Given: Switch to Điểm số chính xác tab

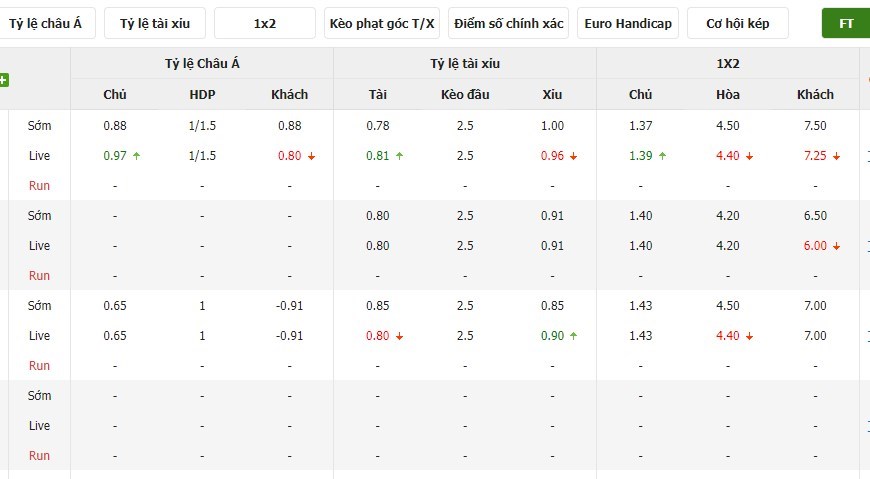Looking at the screenshot, I should click(x=508, y=23).
